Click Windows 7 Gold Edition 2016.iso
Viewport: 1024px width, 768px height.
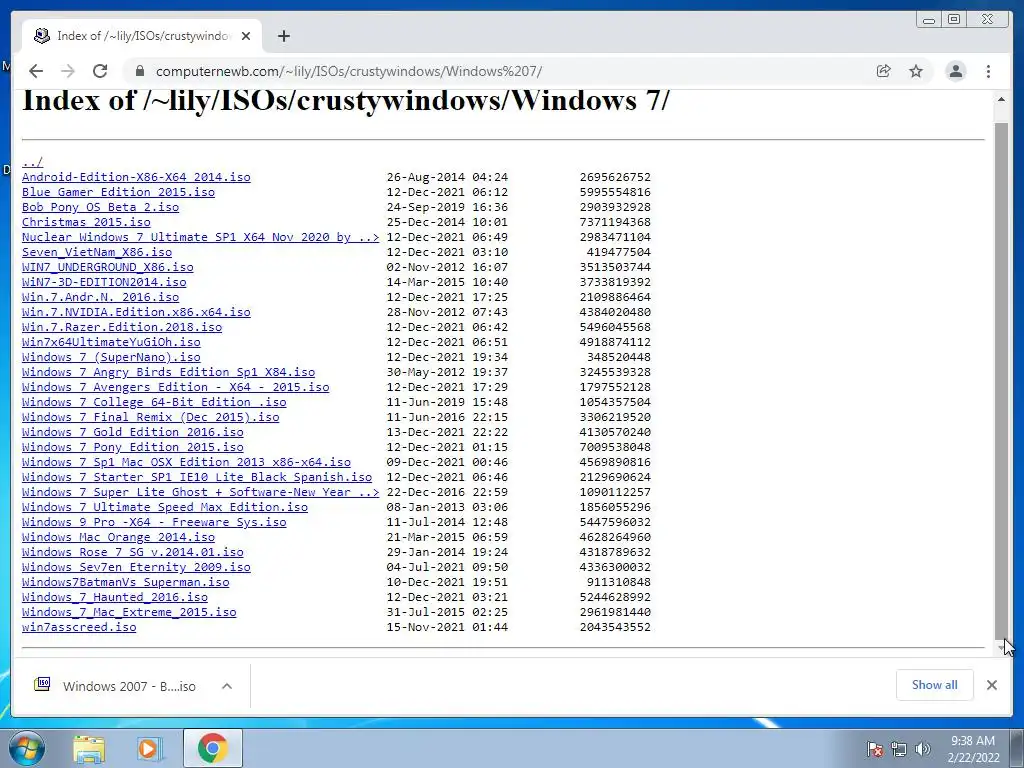pyautogui.click(x=133, y=432)
